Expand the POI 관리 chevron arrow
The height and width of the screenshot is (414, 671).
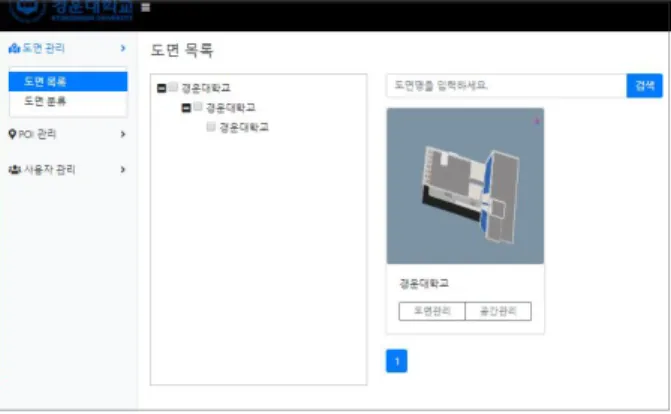[x=123, y=134]
